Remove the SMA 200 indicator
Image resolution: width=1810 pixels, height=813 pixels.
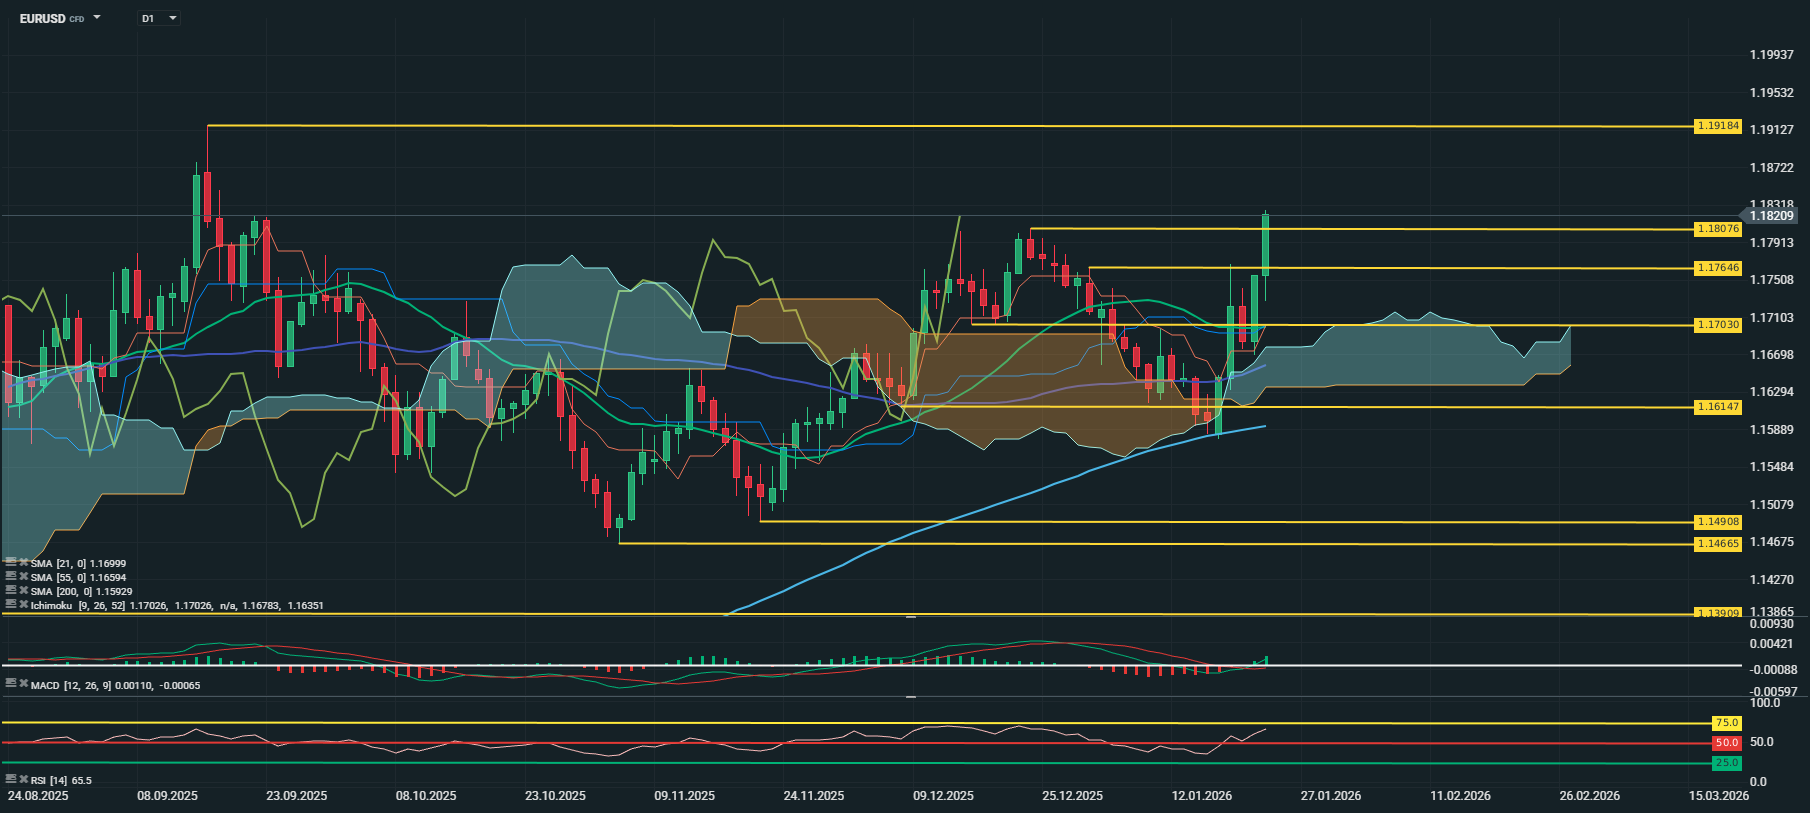coord(23,591)
